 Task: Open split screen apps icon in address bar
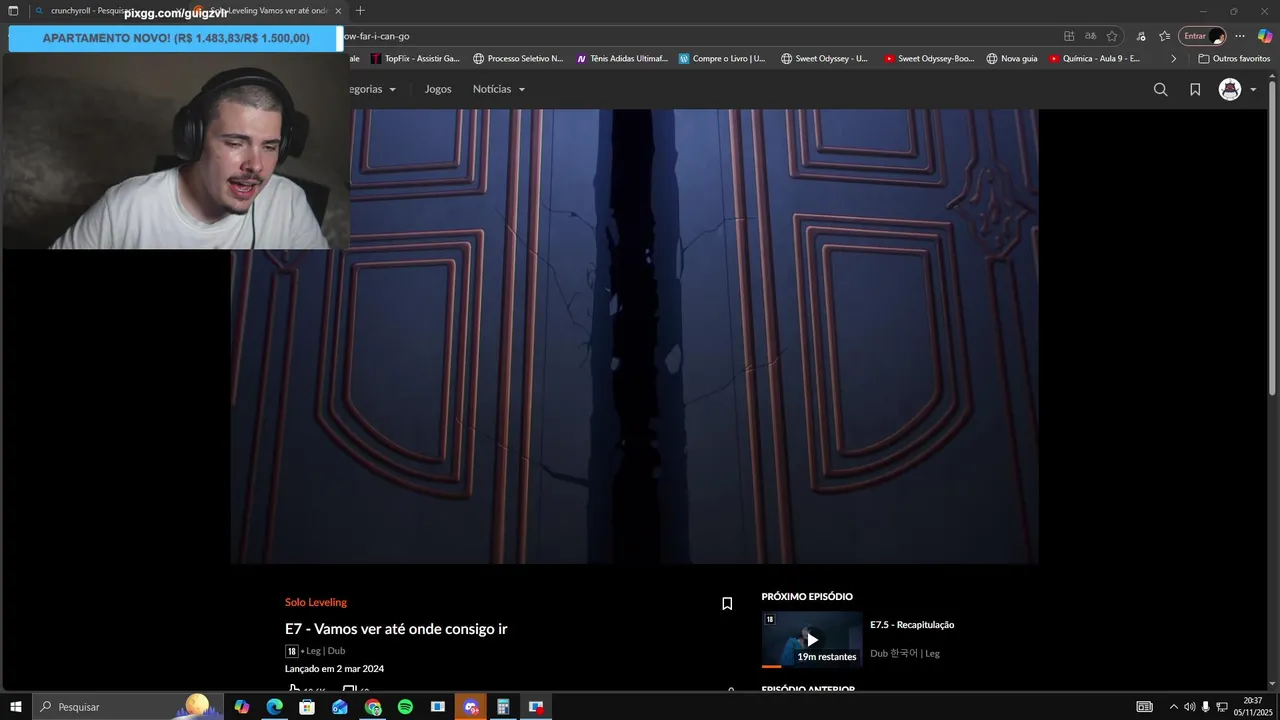pos(1069,36)
